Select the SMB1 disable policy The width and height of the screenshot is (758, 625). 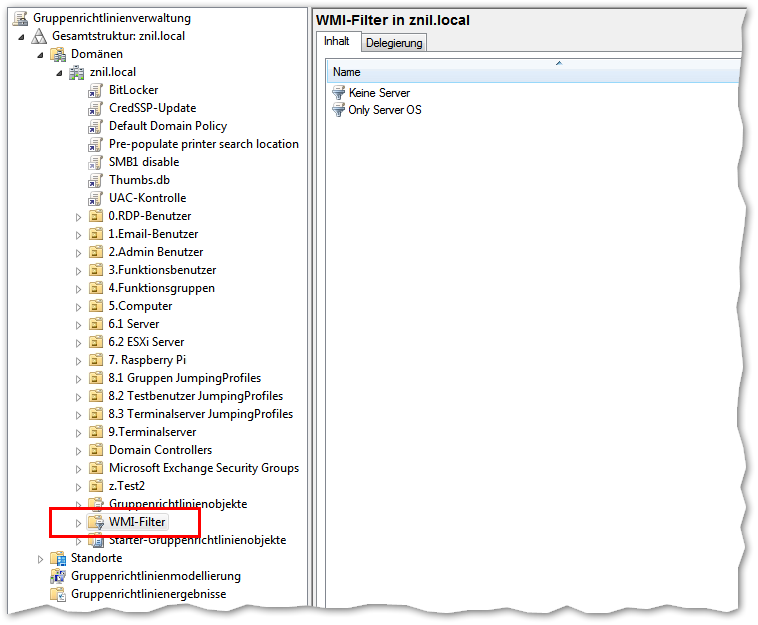143,162
